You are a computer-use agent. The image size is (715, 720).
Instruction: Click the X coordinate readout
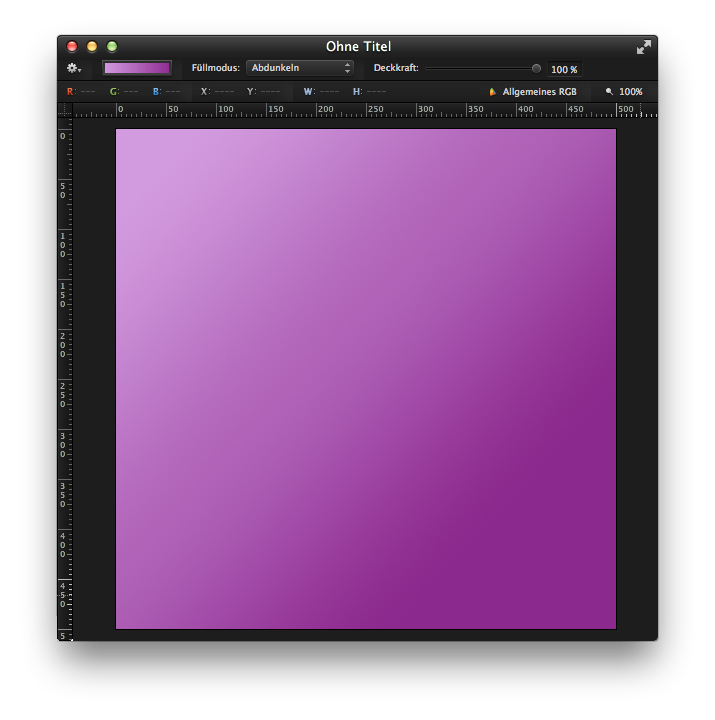(217, 92)
